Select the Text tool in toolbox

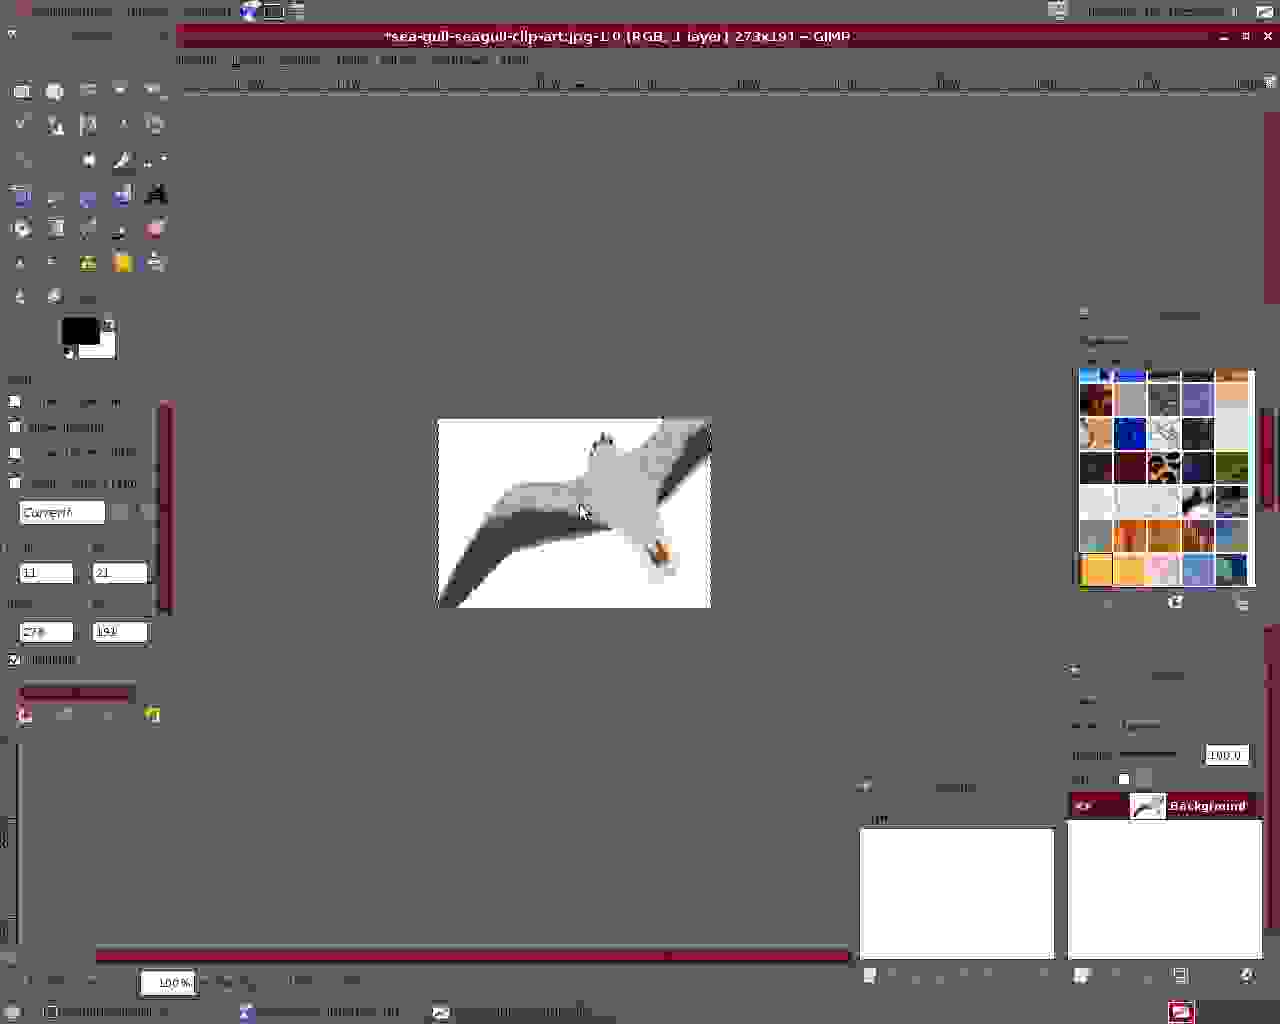point(155,194)
